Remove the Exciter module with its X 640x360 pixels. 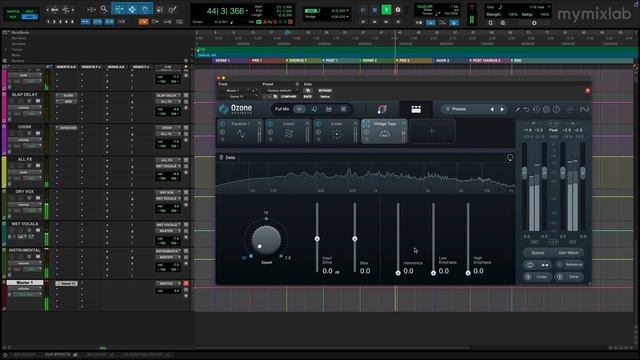(x=355, y=123)
